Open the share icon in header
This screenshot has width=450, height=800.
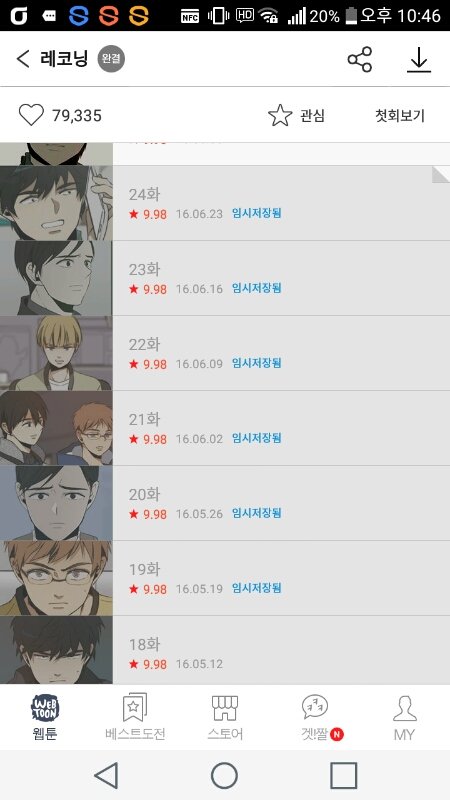coord(360,59)
